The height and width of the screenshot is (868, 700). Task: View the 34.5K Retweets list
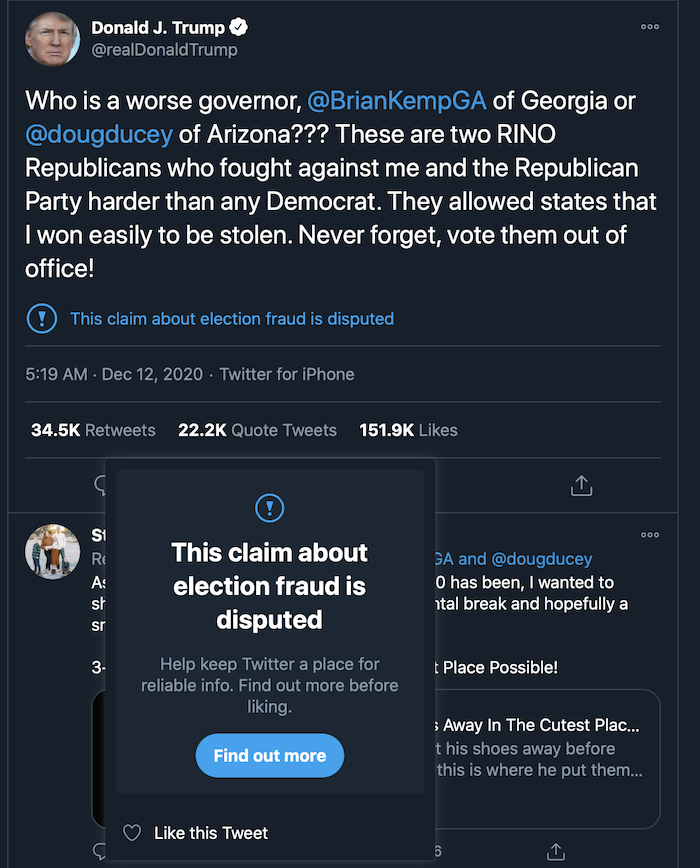click(x=93, y=430)
